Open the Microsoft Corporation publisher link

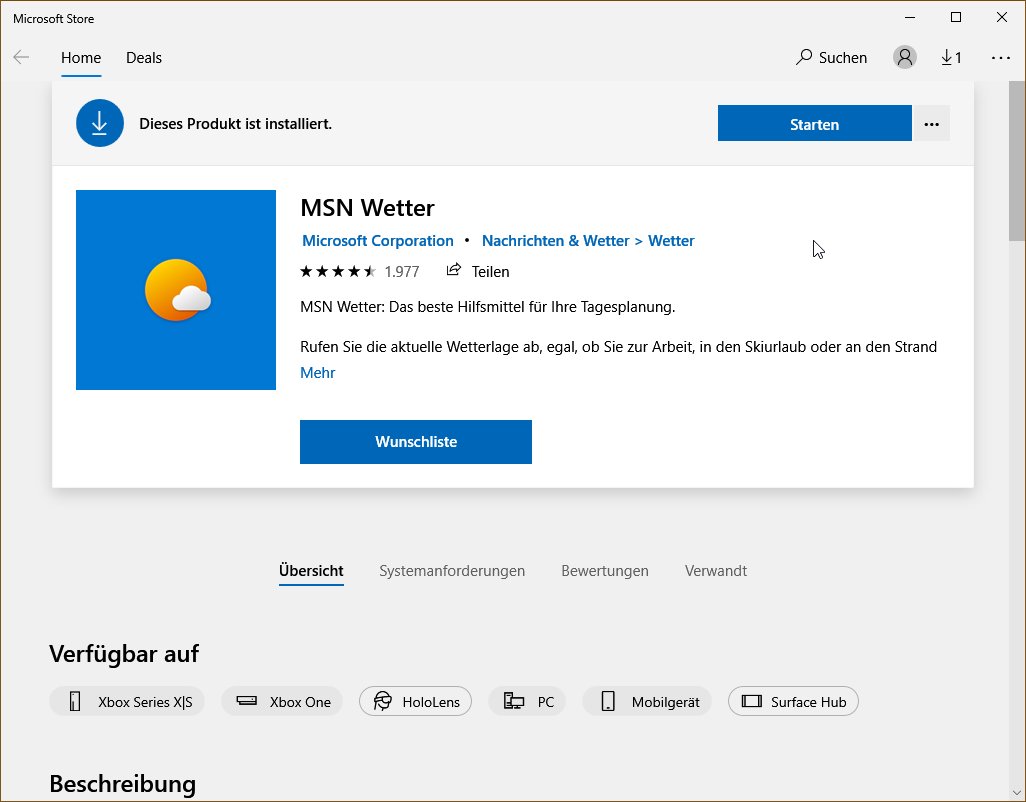(x=378, y=241)
